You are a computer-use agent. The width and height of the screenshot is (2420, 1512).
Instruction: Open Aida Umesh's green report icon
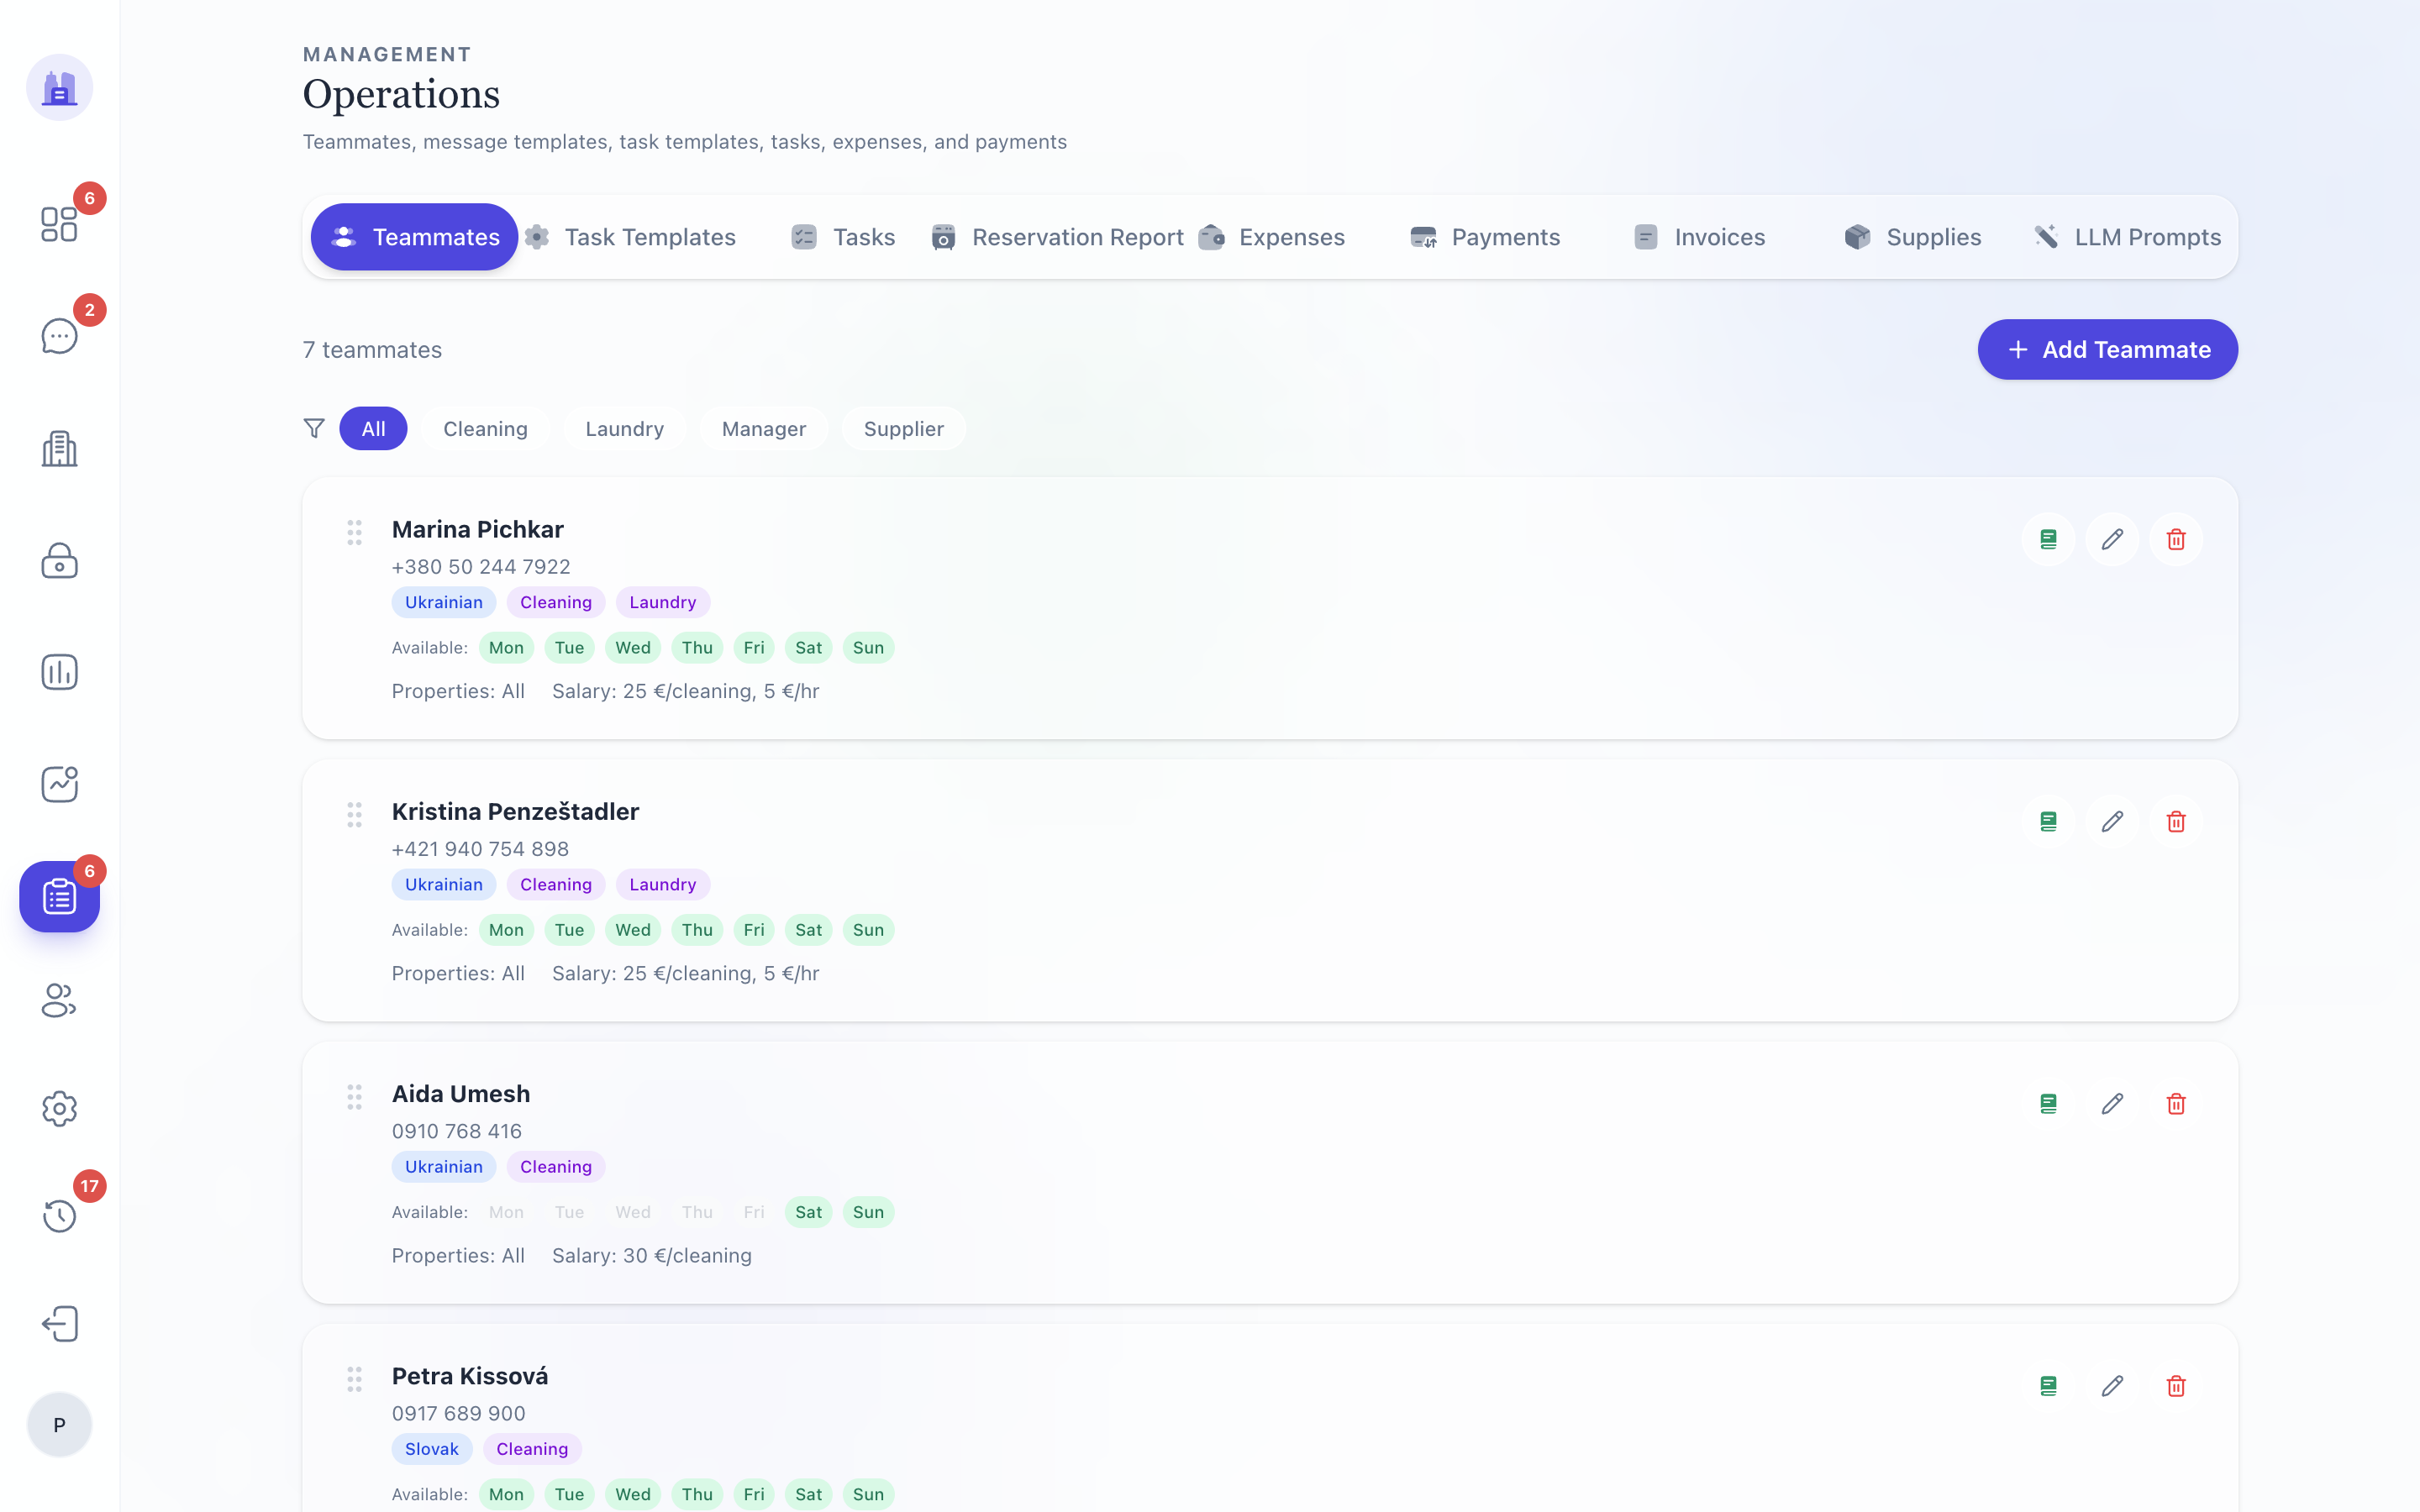click(x=2047, y=1104)
